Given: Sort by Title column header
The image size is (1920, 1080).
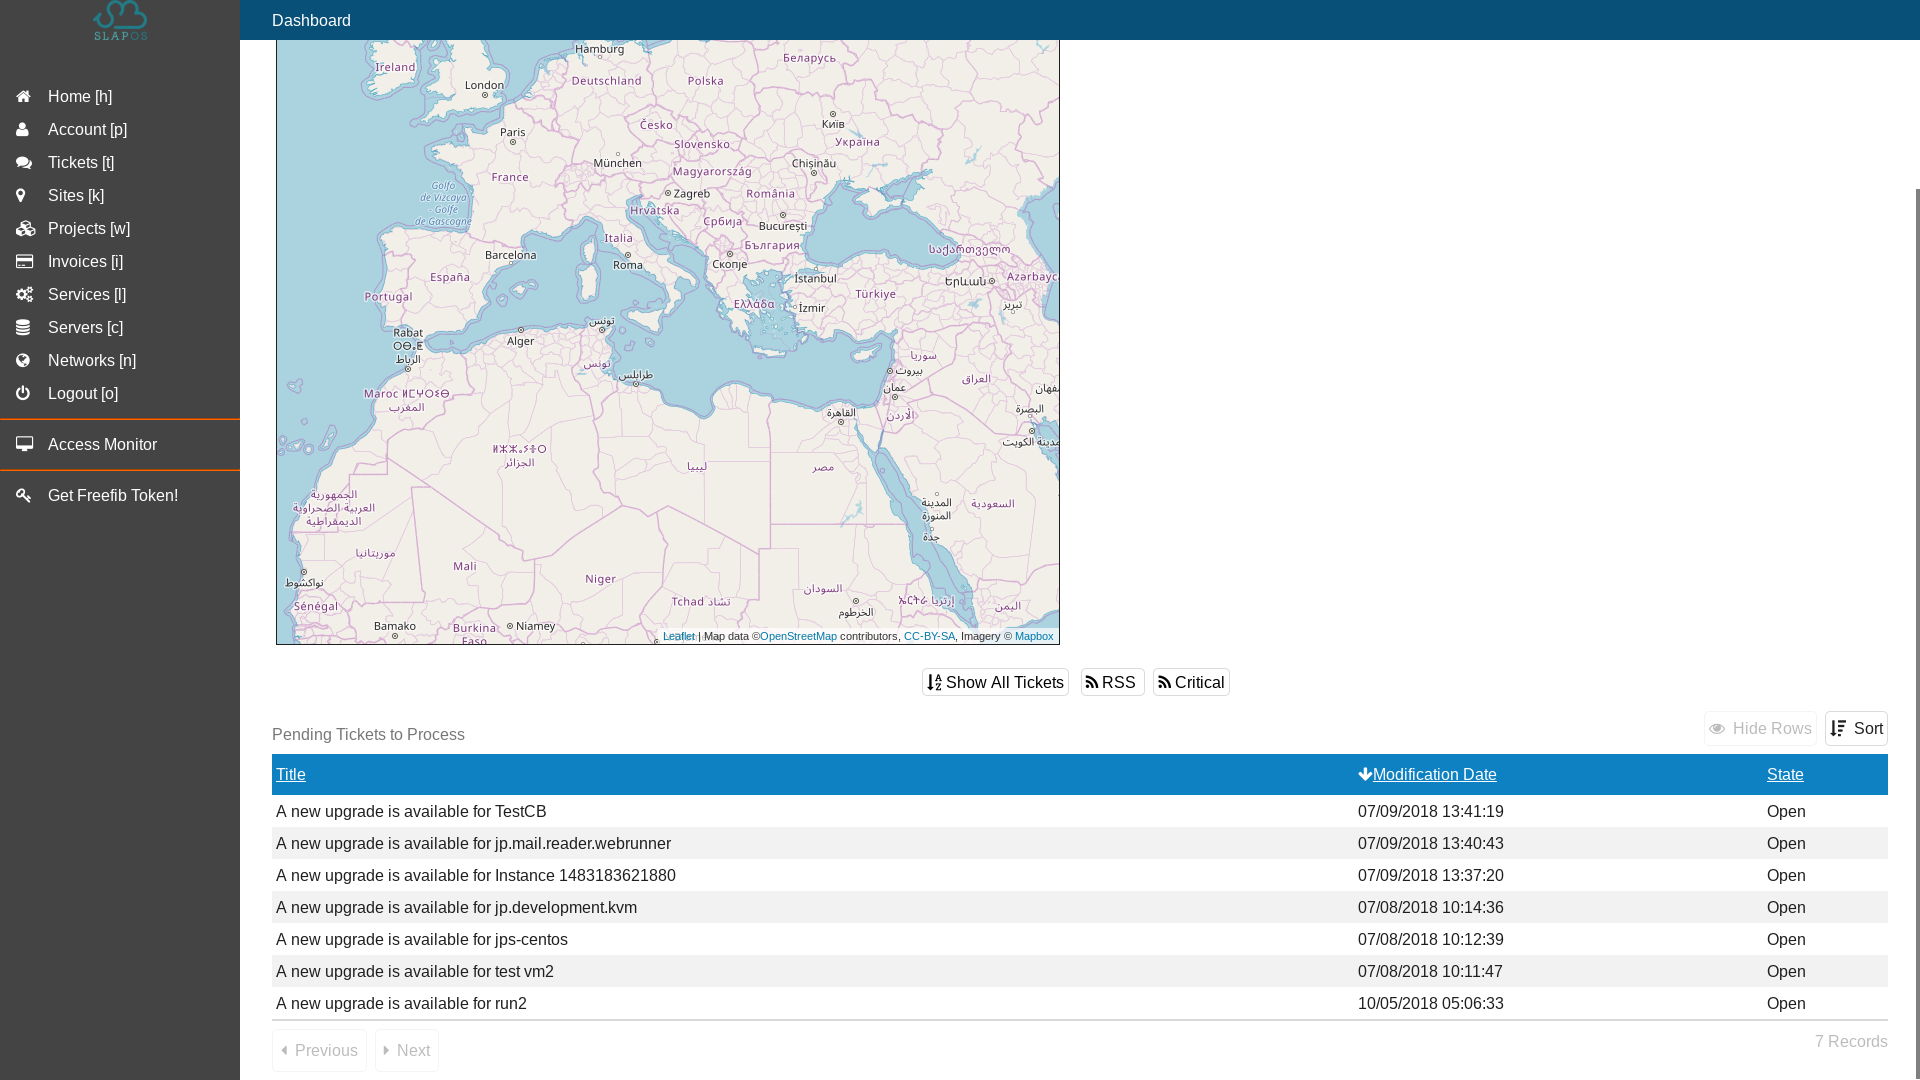Looking at the screenshot, I should click(291, 775).
